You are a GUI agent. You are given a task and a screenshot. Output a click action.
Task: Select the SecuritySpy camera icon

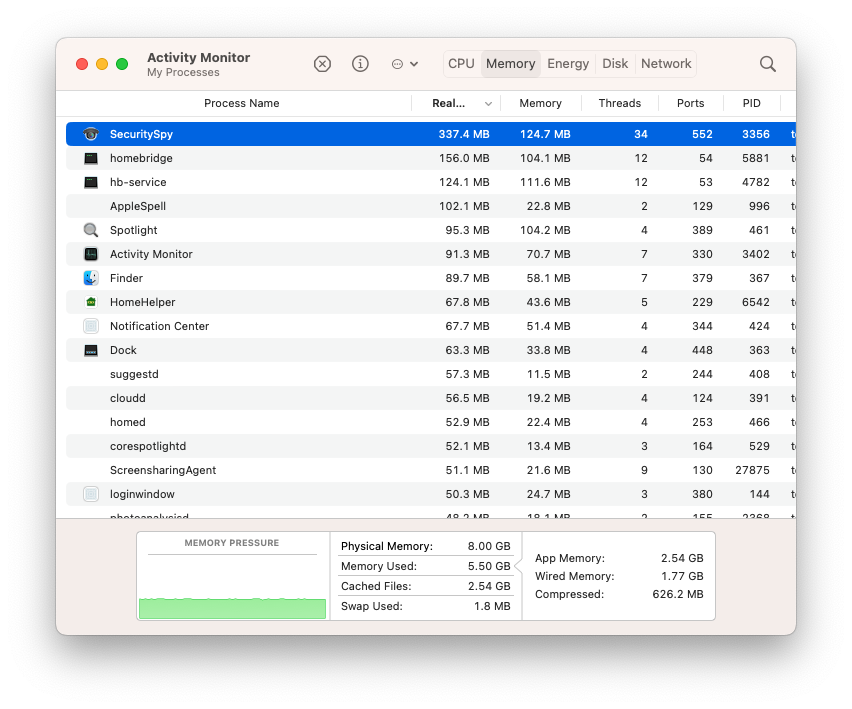(91, 134)
